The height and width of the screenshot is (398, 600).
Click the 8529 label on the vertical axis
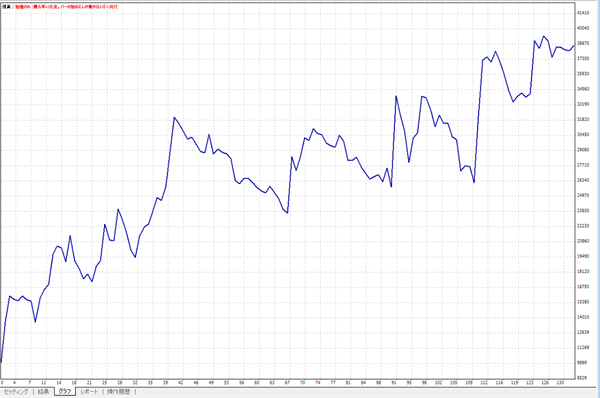[x=582, y=378]
